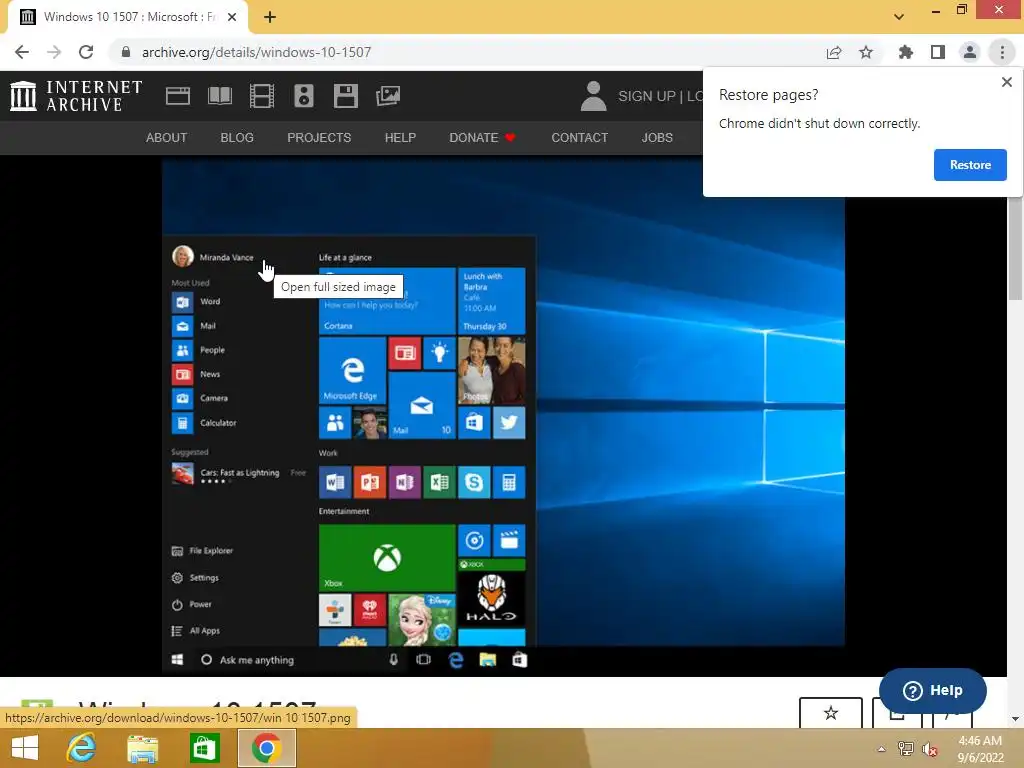This screenshot has width=1024, height=768.
Task: Open the Store app on the taskbar
Action: [204, 748]
